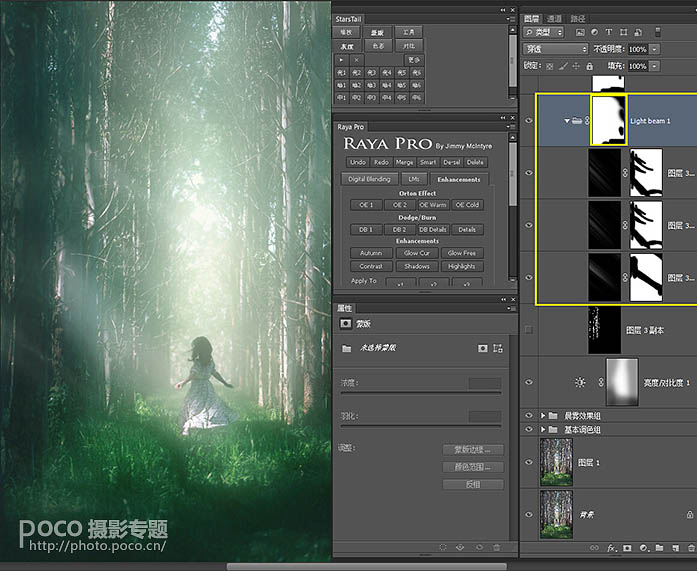Screen dimensions: 697x571
Task: Click mask link chain on Light beam 1
Action: (587, 120)
